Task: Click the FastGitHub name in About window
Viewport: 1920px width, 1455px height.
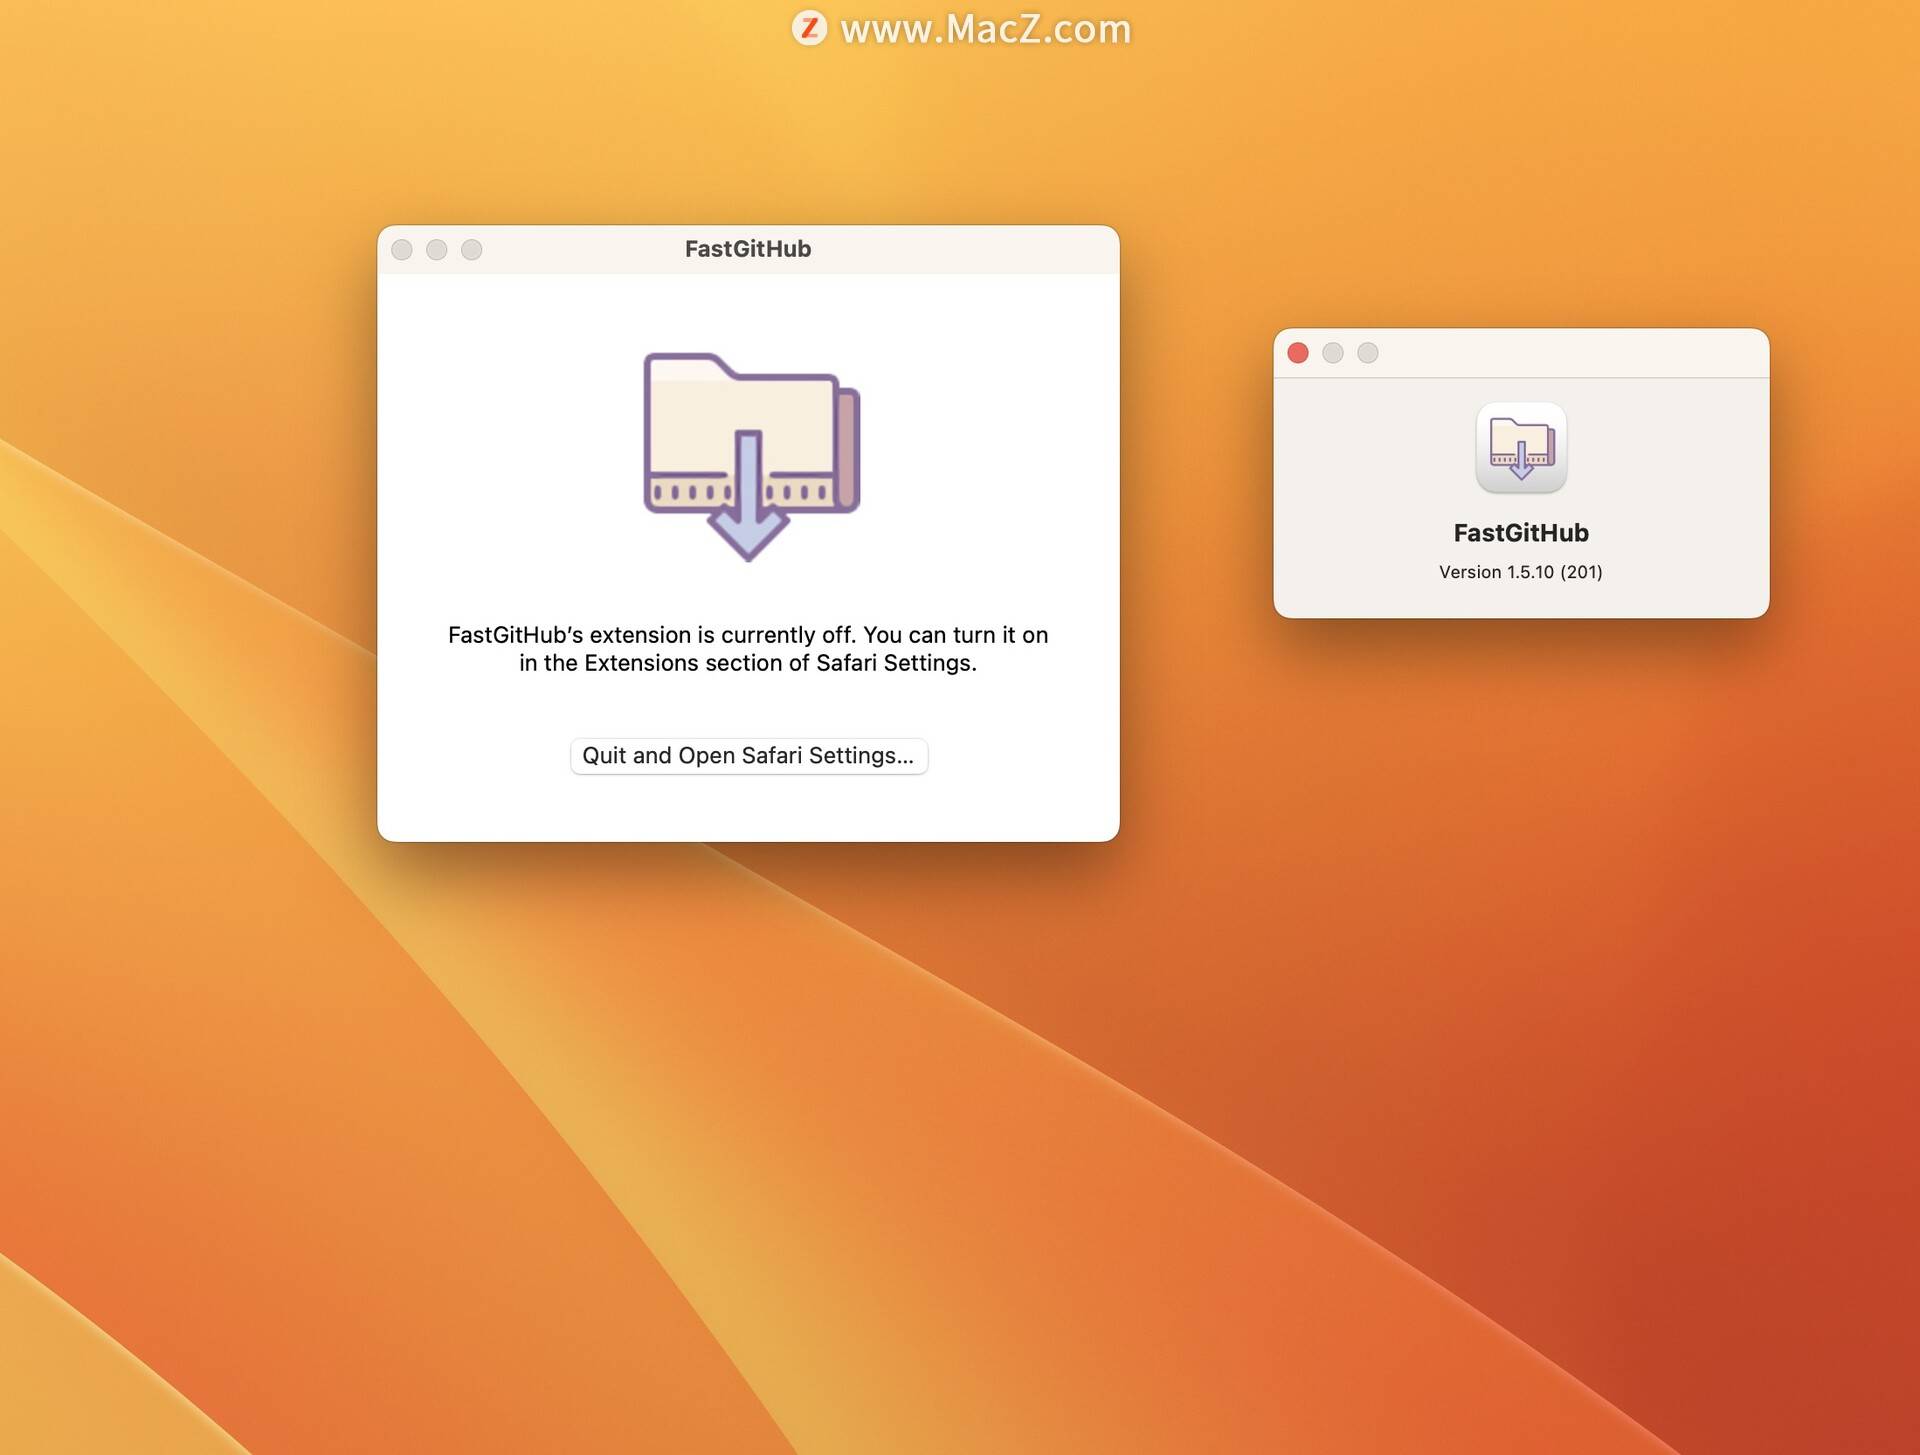Action: tap(1520, 533)
